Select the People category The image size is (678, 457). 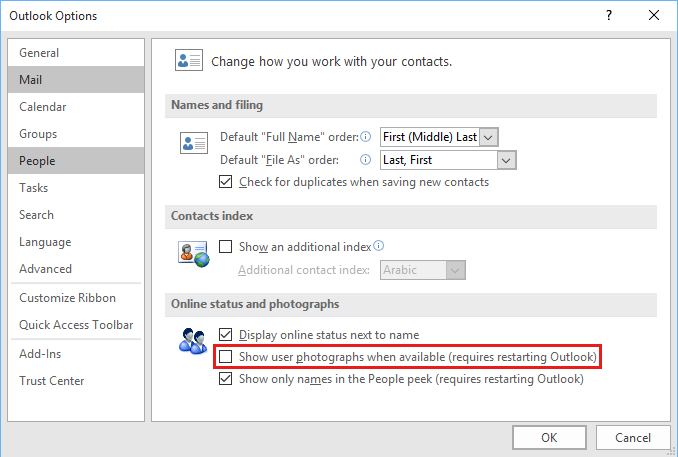pos(76,161)
